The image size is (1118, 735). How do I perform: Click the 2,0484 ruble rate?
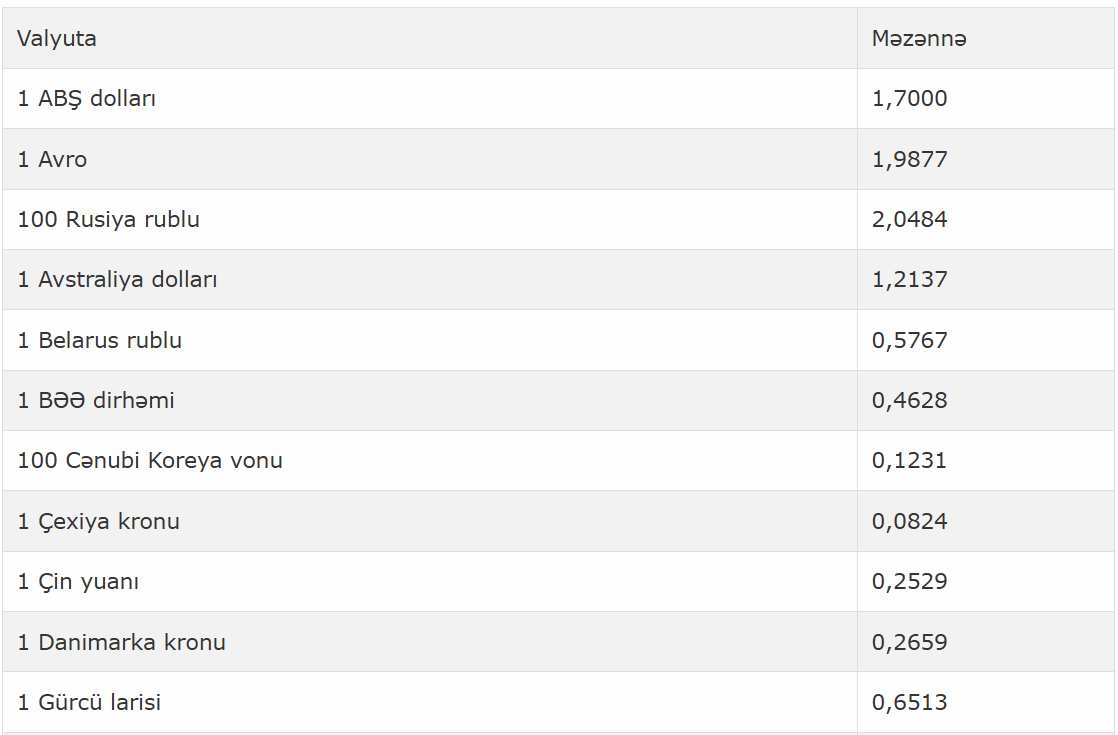pyautogui.click(x=910, y=219)
